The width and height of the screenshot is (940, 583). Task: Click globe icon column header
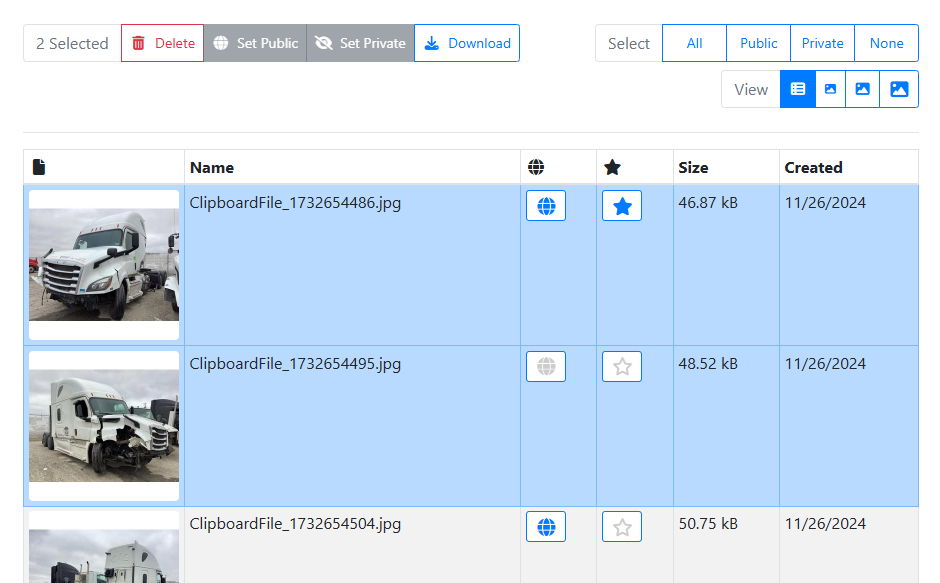[536, 167]
